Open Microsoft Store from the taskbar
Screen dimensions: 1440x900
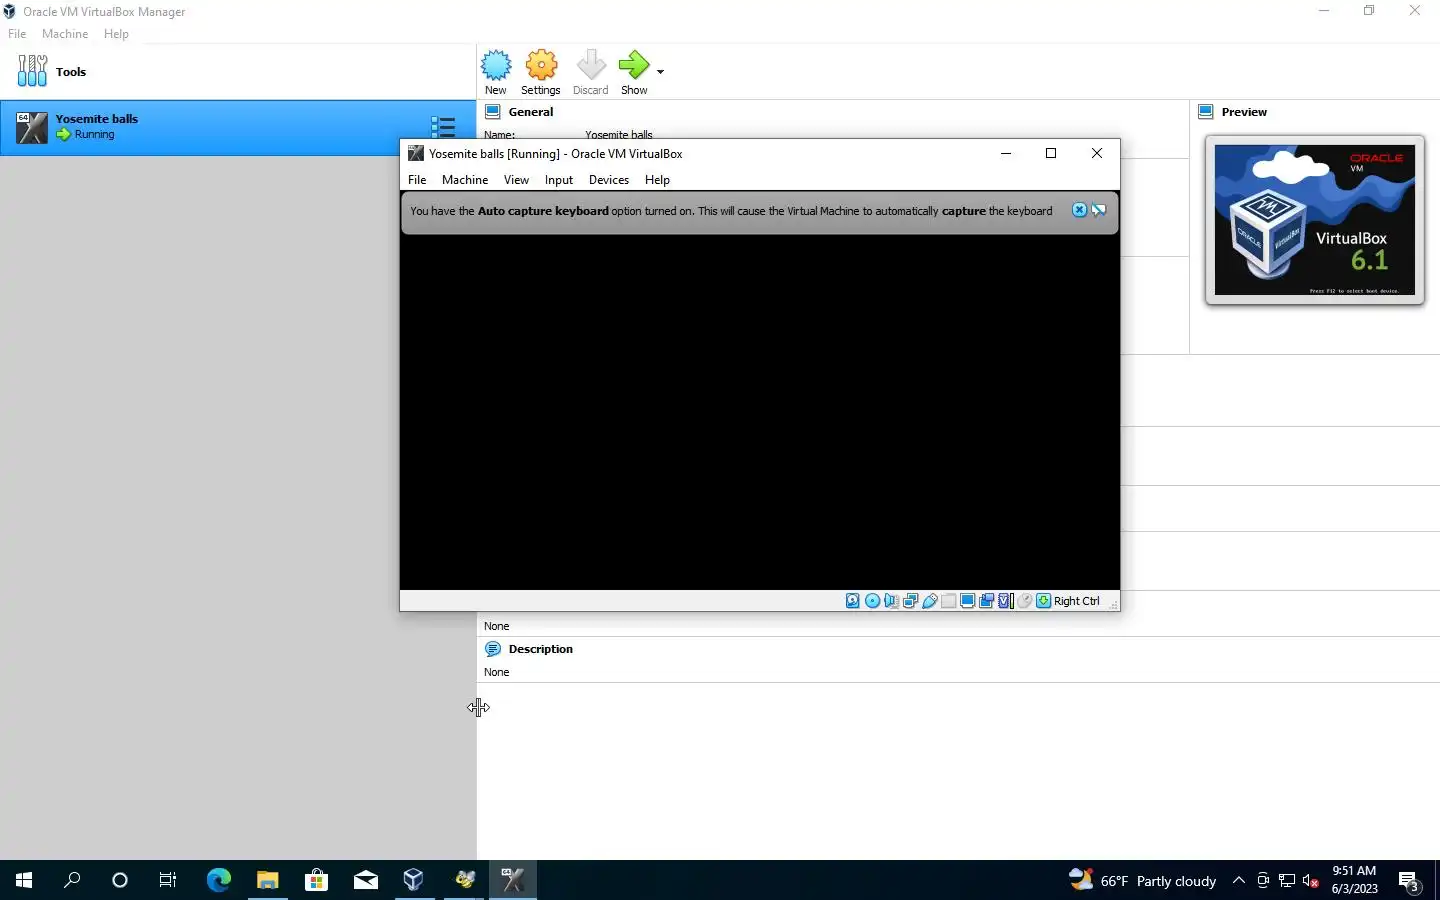316,880
